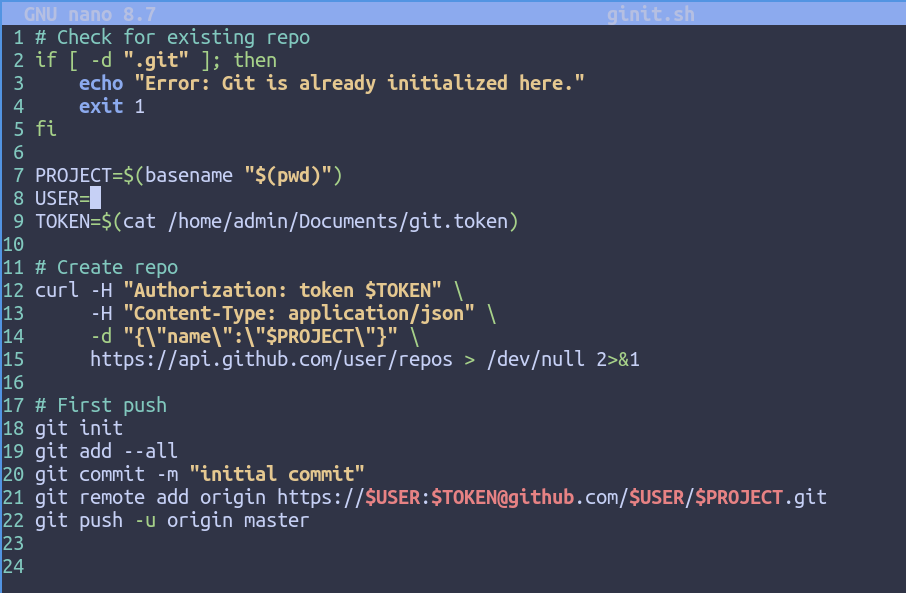Viewport: 906px width, 593px height.
Task: Click the "TOKEN" variable on line 9
Action: pos(62,221)
